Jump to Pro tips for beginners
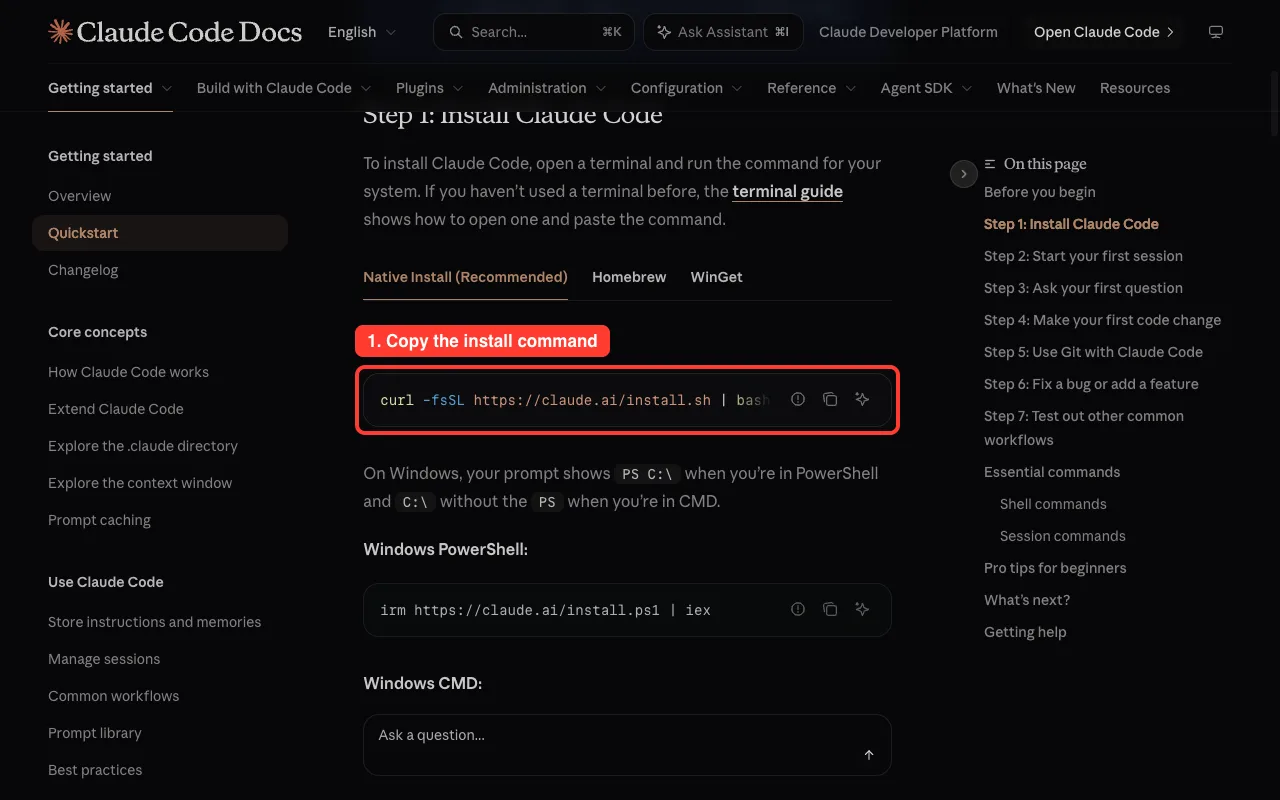1280x800 pixels. click(1055, 568)
